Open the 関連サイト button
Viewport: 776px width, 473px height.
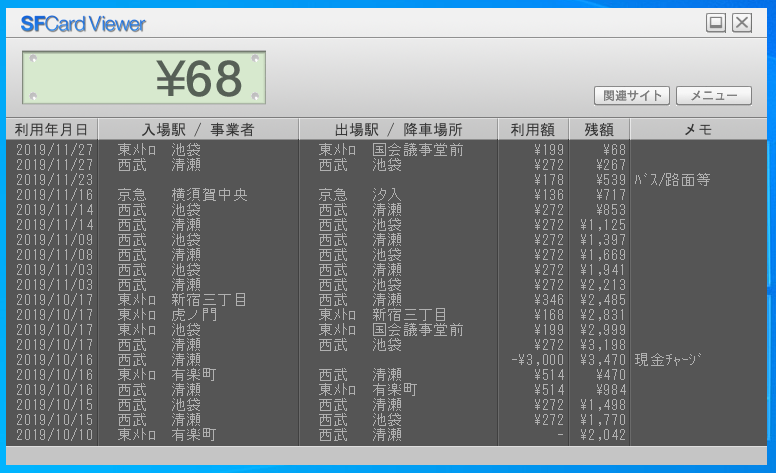click(x=631, y=96)
